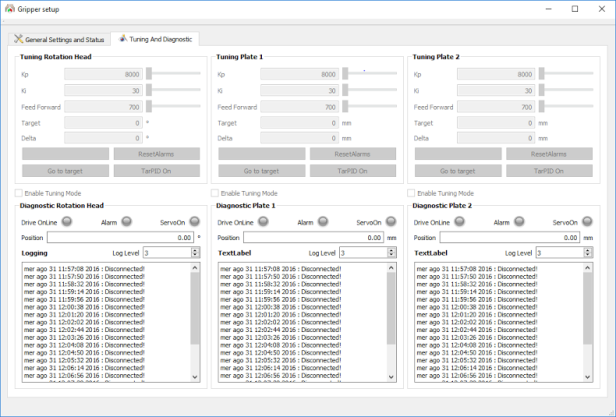
Task: Click the Drive OnLine indicator for Rotation Head
Action: (x=68, y=222)
